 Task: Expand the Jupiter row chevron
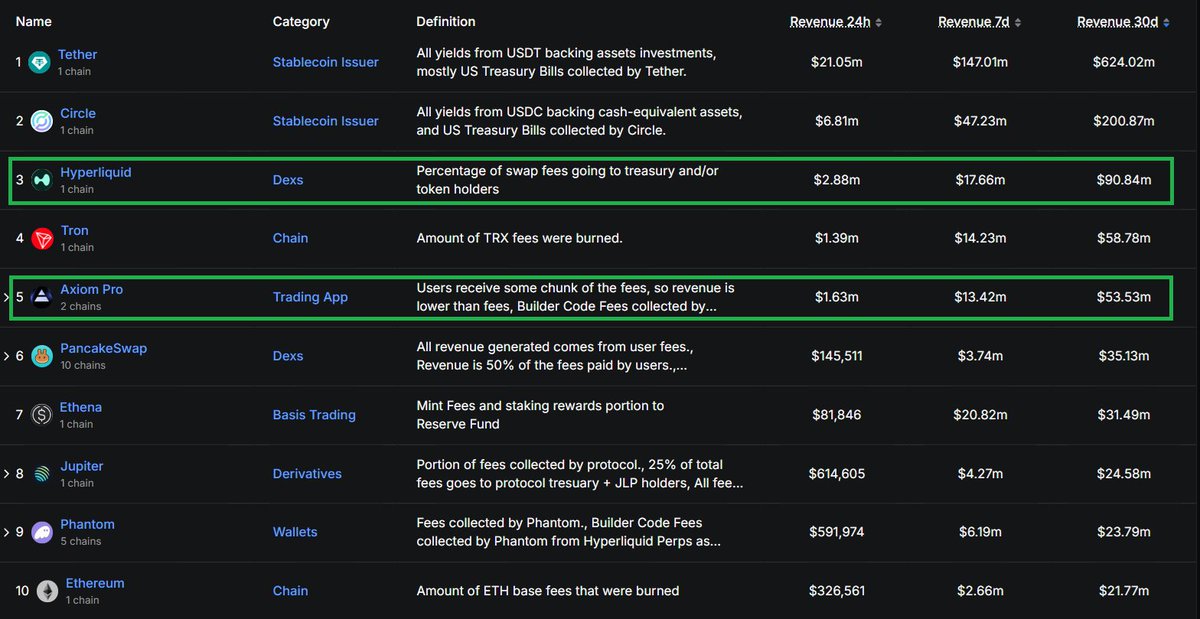[6, 474]
